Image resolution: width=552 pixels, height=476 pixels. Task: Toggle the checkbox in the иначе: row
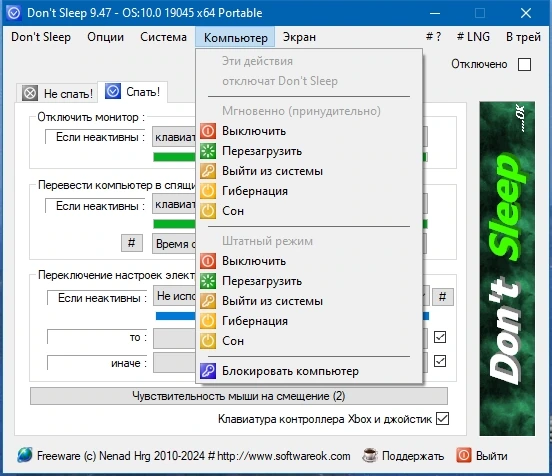click(440, 361)
